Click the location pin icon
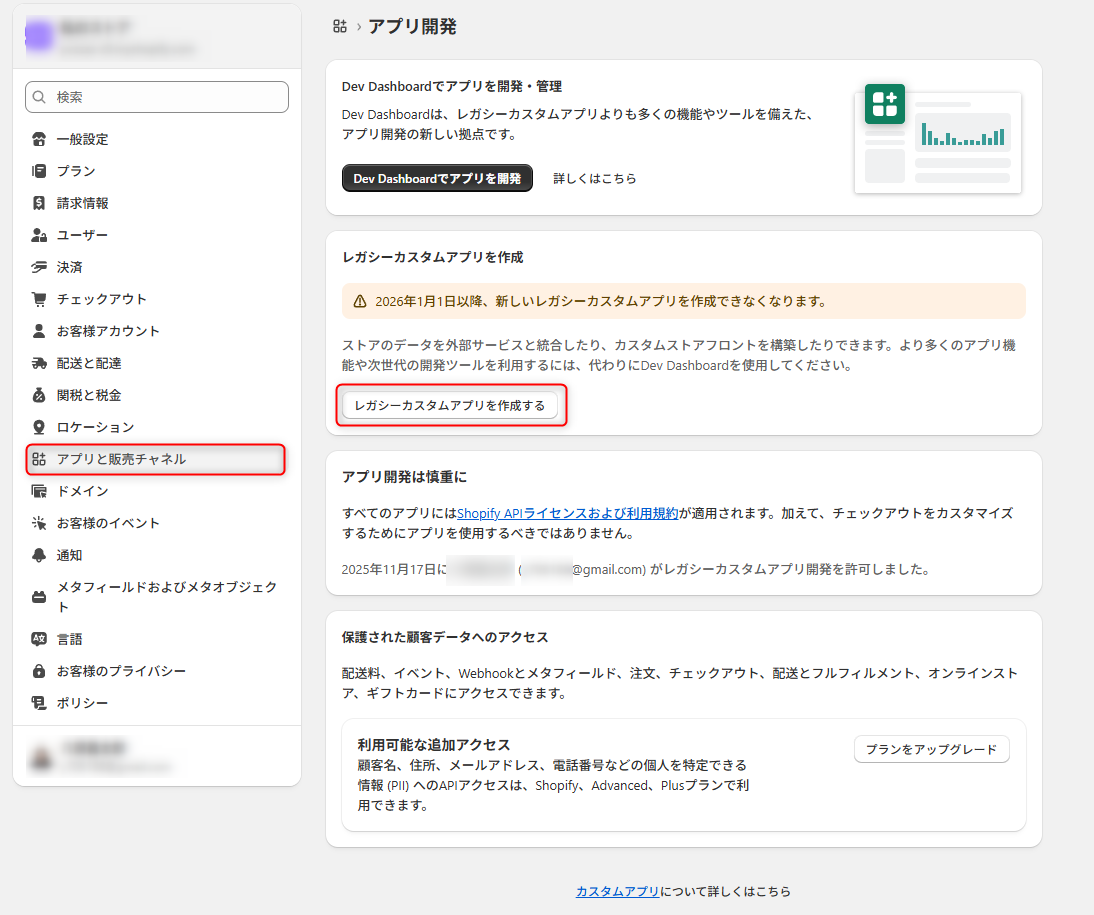This screenshot has height=915, width=1094. pos(39,427)
